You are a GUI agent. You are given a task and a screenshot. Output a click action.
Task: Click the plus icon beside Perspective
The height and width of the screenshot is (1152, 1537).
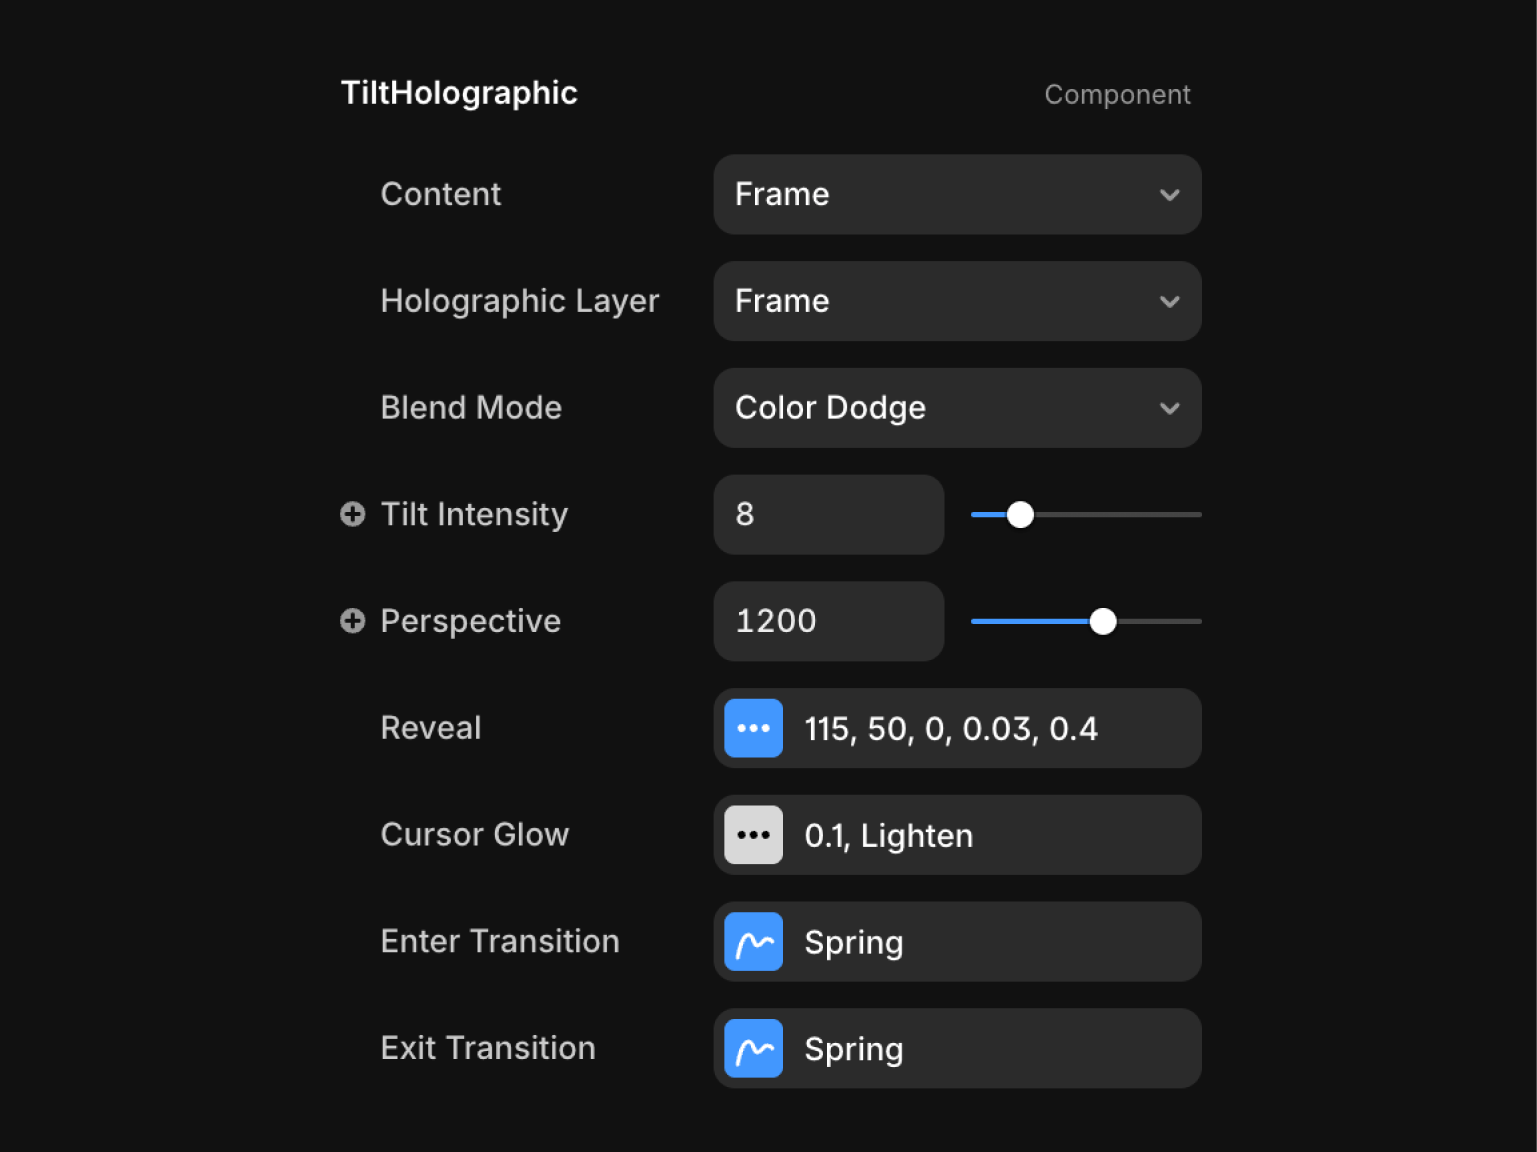click(352, 621)
